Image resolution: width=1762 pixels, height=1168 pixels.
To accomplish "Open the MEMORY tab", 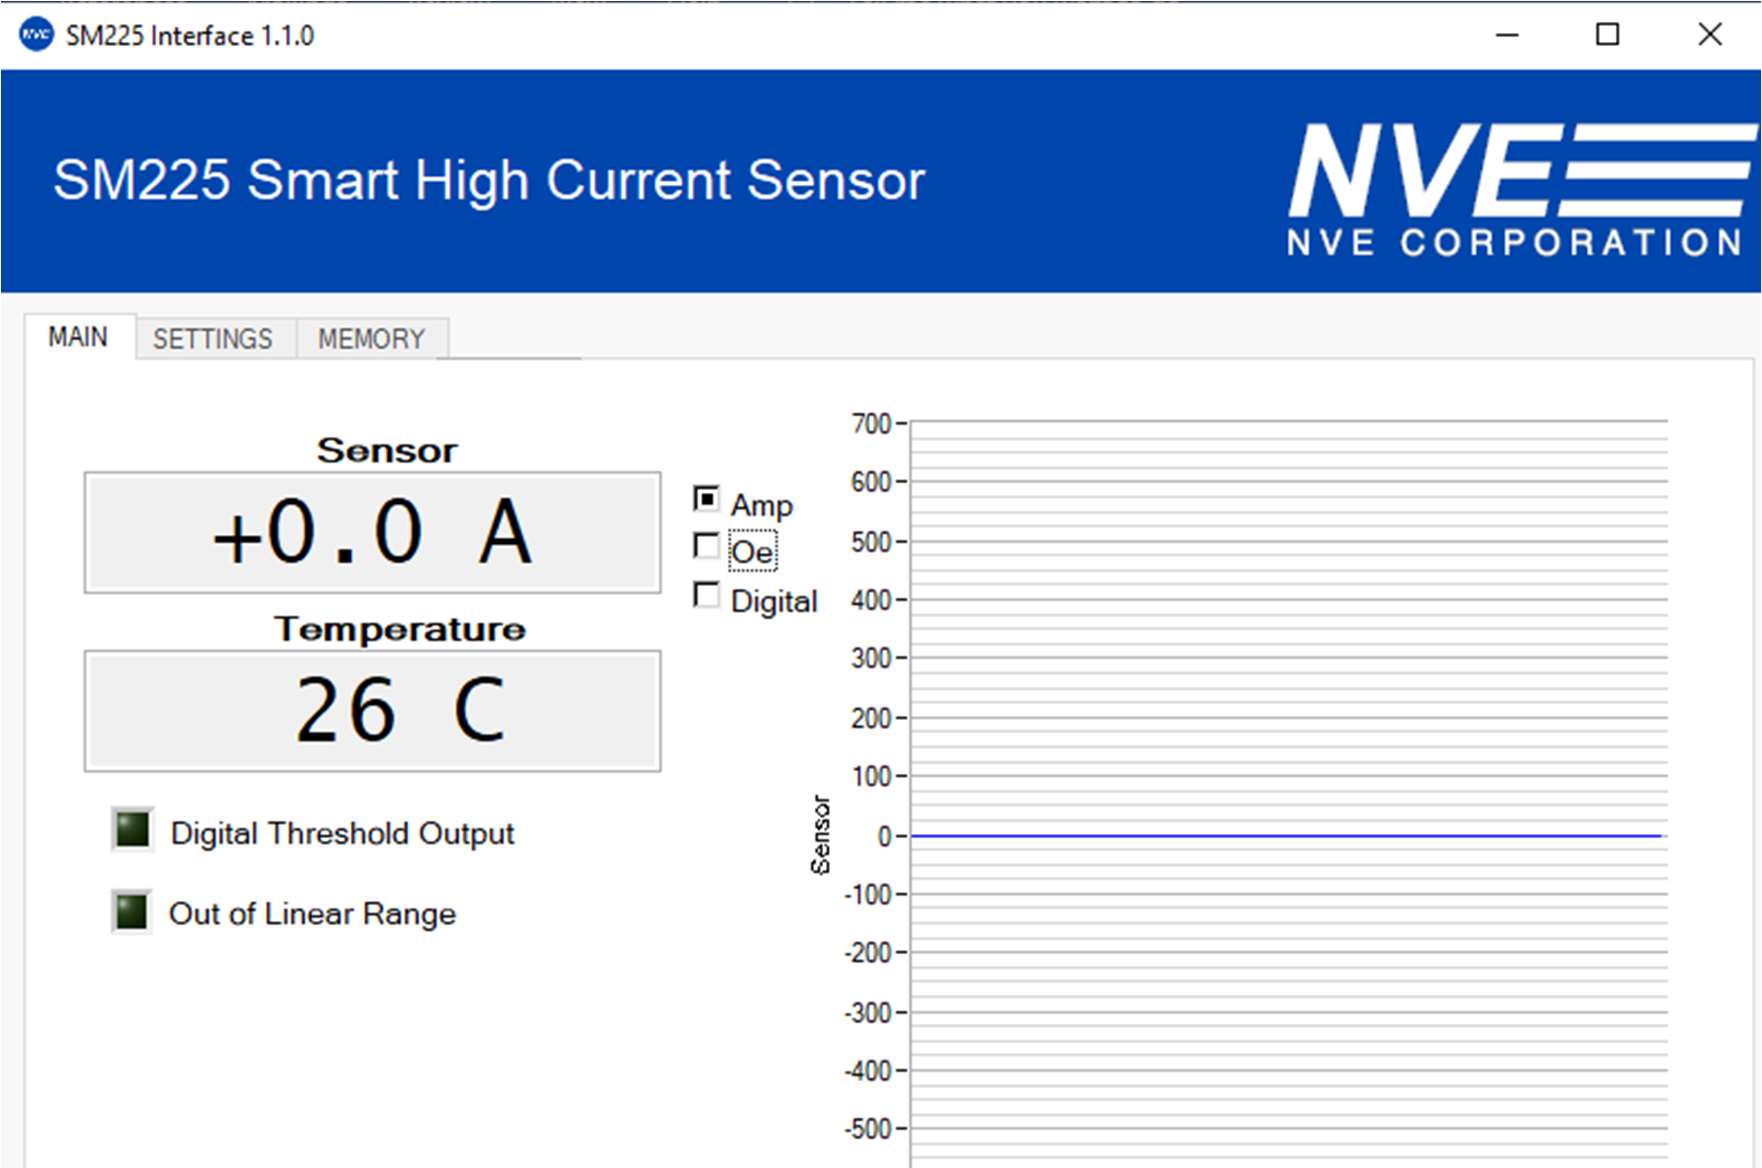I will point(371,339).
